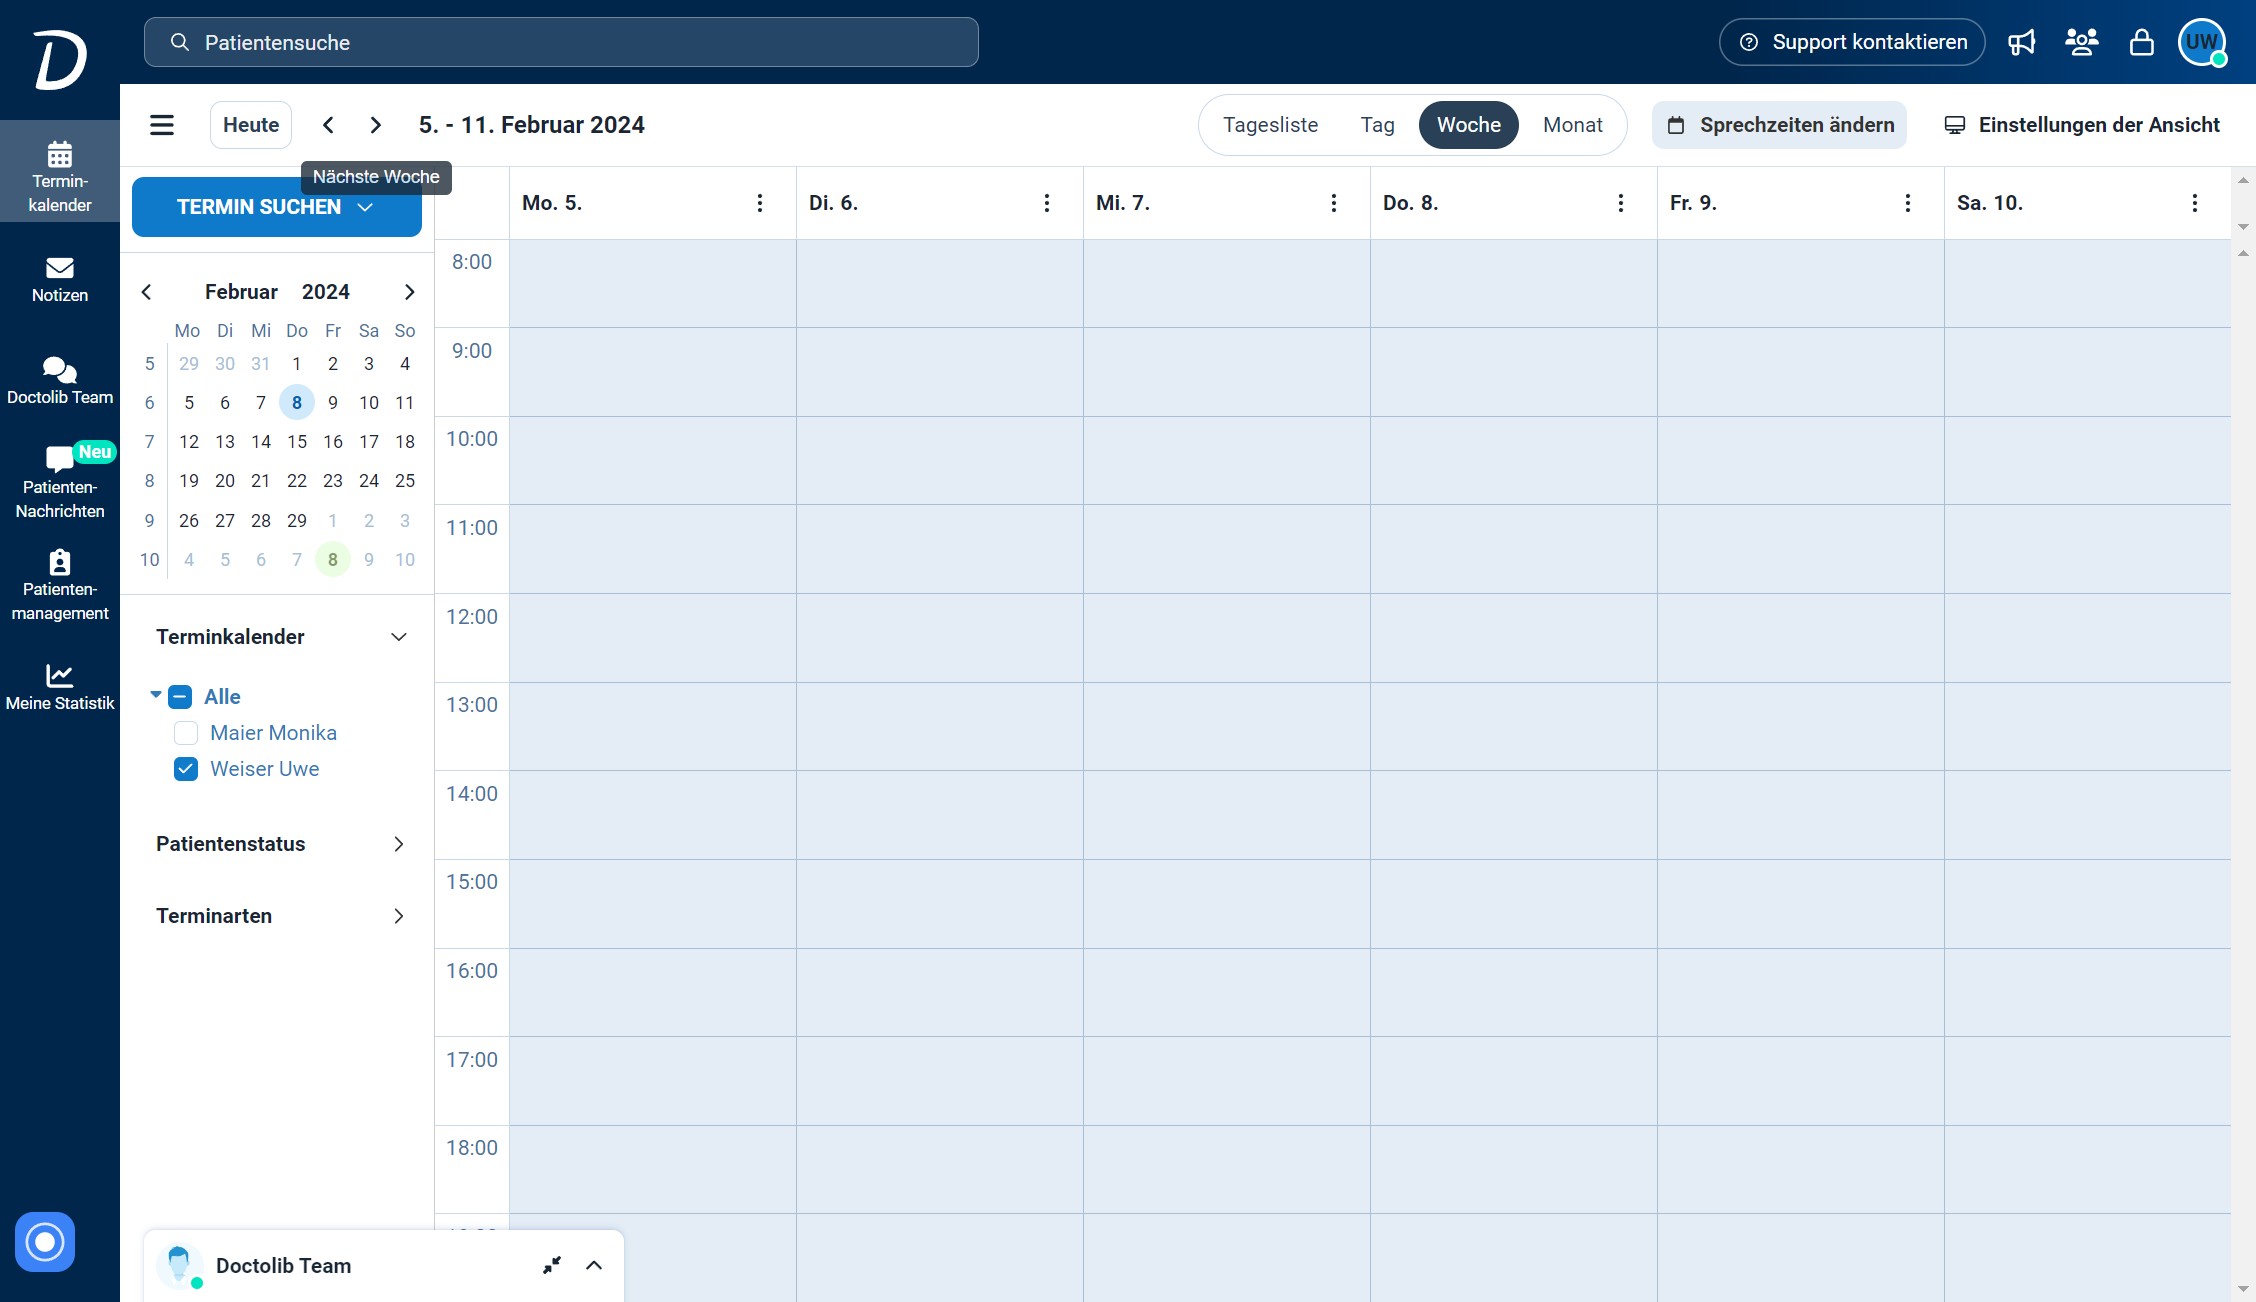Switch to Woche view
Screen dimensions: 2256x1302
[x=1469, y=125]
